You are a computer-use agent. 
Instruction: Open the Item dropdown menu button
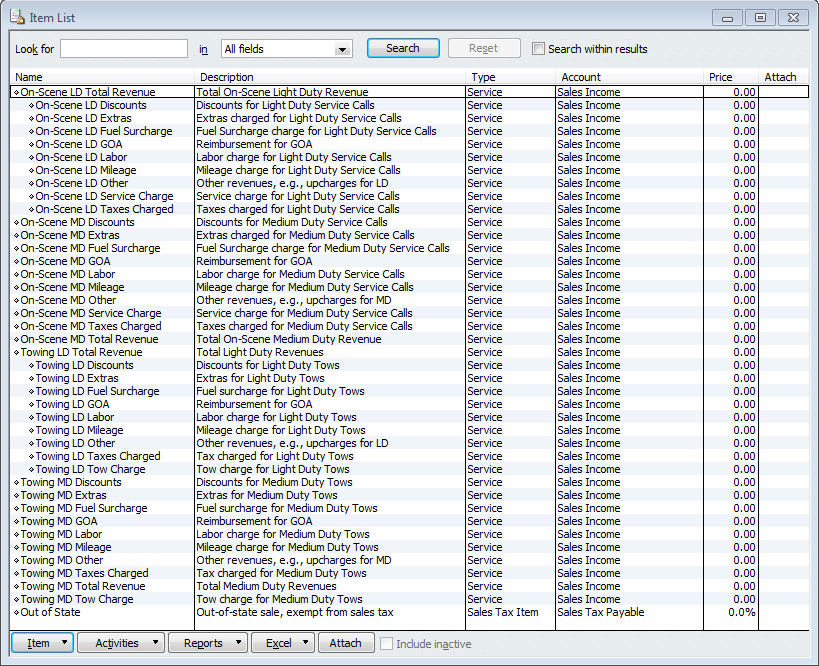pos(42,643)
